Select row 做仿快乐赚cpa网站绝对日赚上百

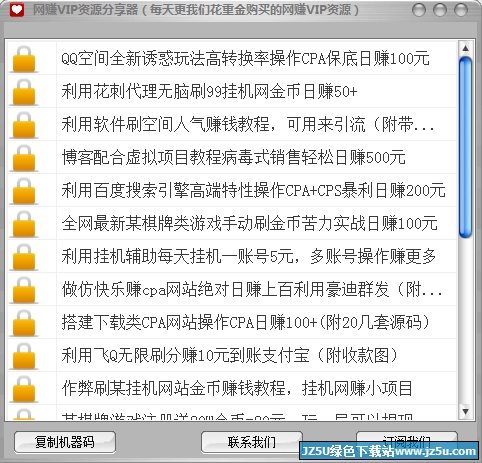(x=232, y=289)
